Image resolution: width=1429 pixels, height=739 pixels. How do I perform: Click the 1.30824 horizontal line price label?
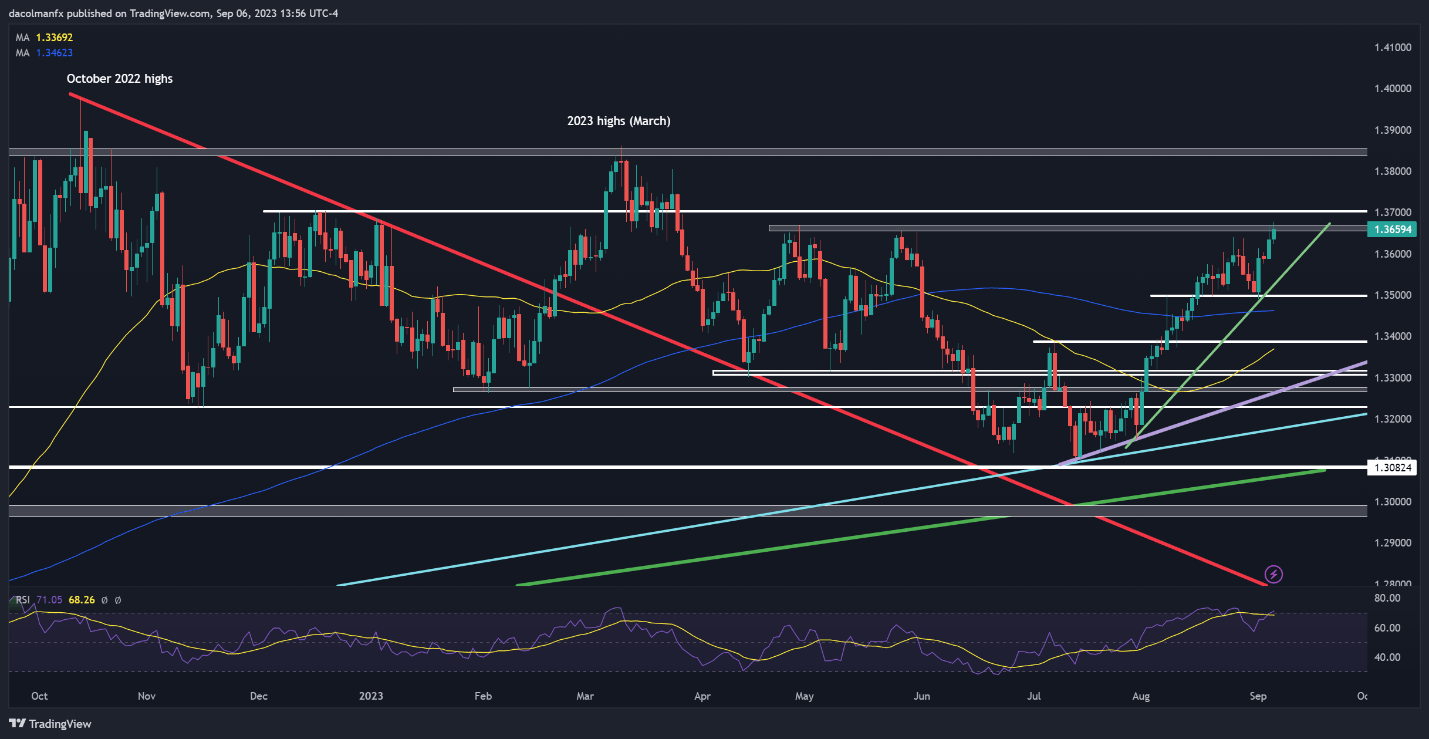tap(1394, 467)
